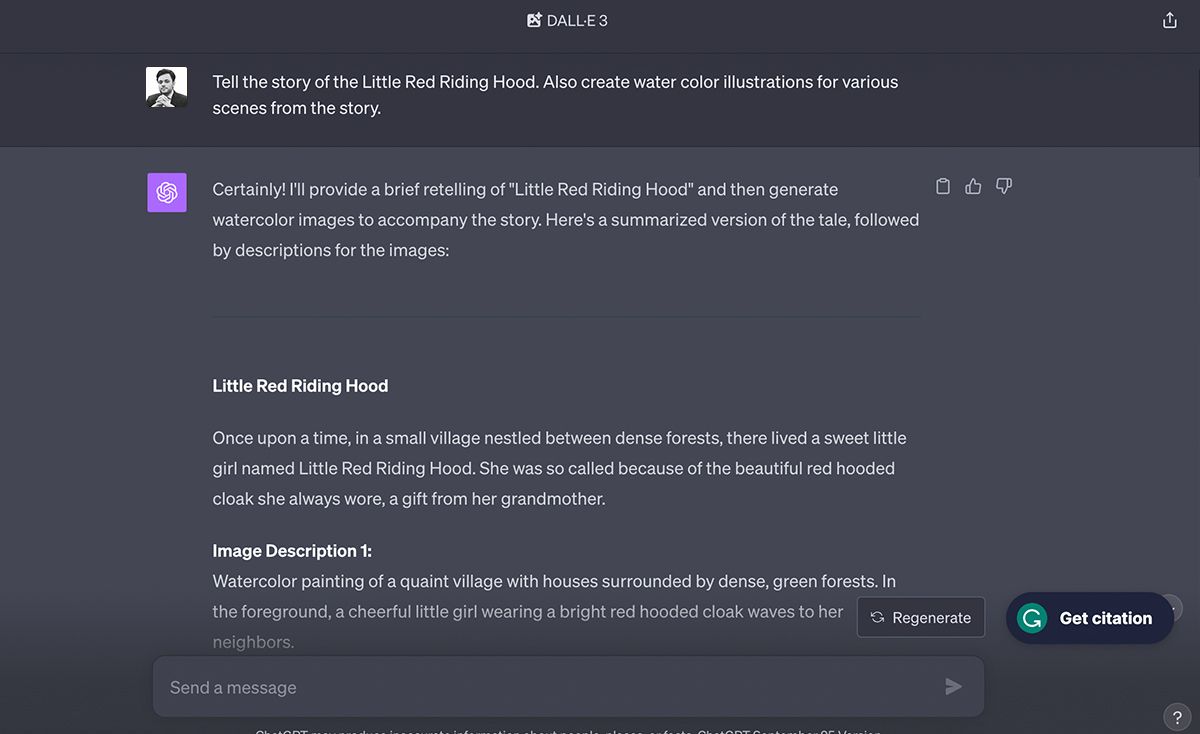The height and width of the screenshot is (734, 1200).
Task: Click the ChatGPT assistant avatar icon
Action: click(166, 192)
